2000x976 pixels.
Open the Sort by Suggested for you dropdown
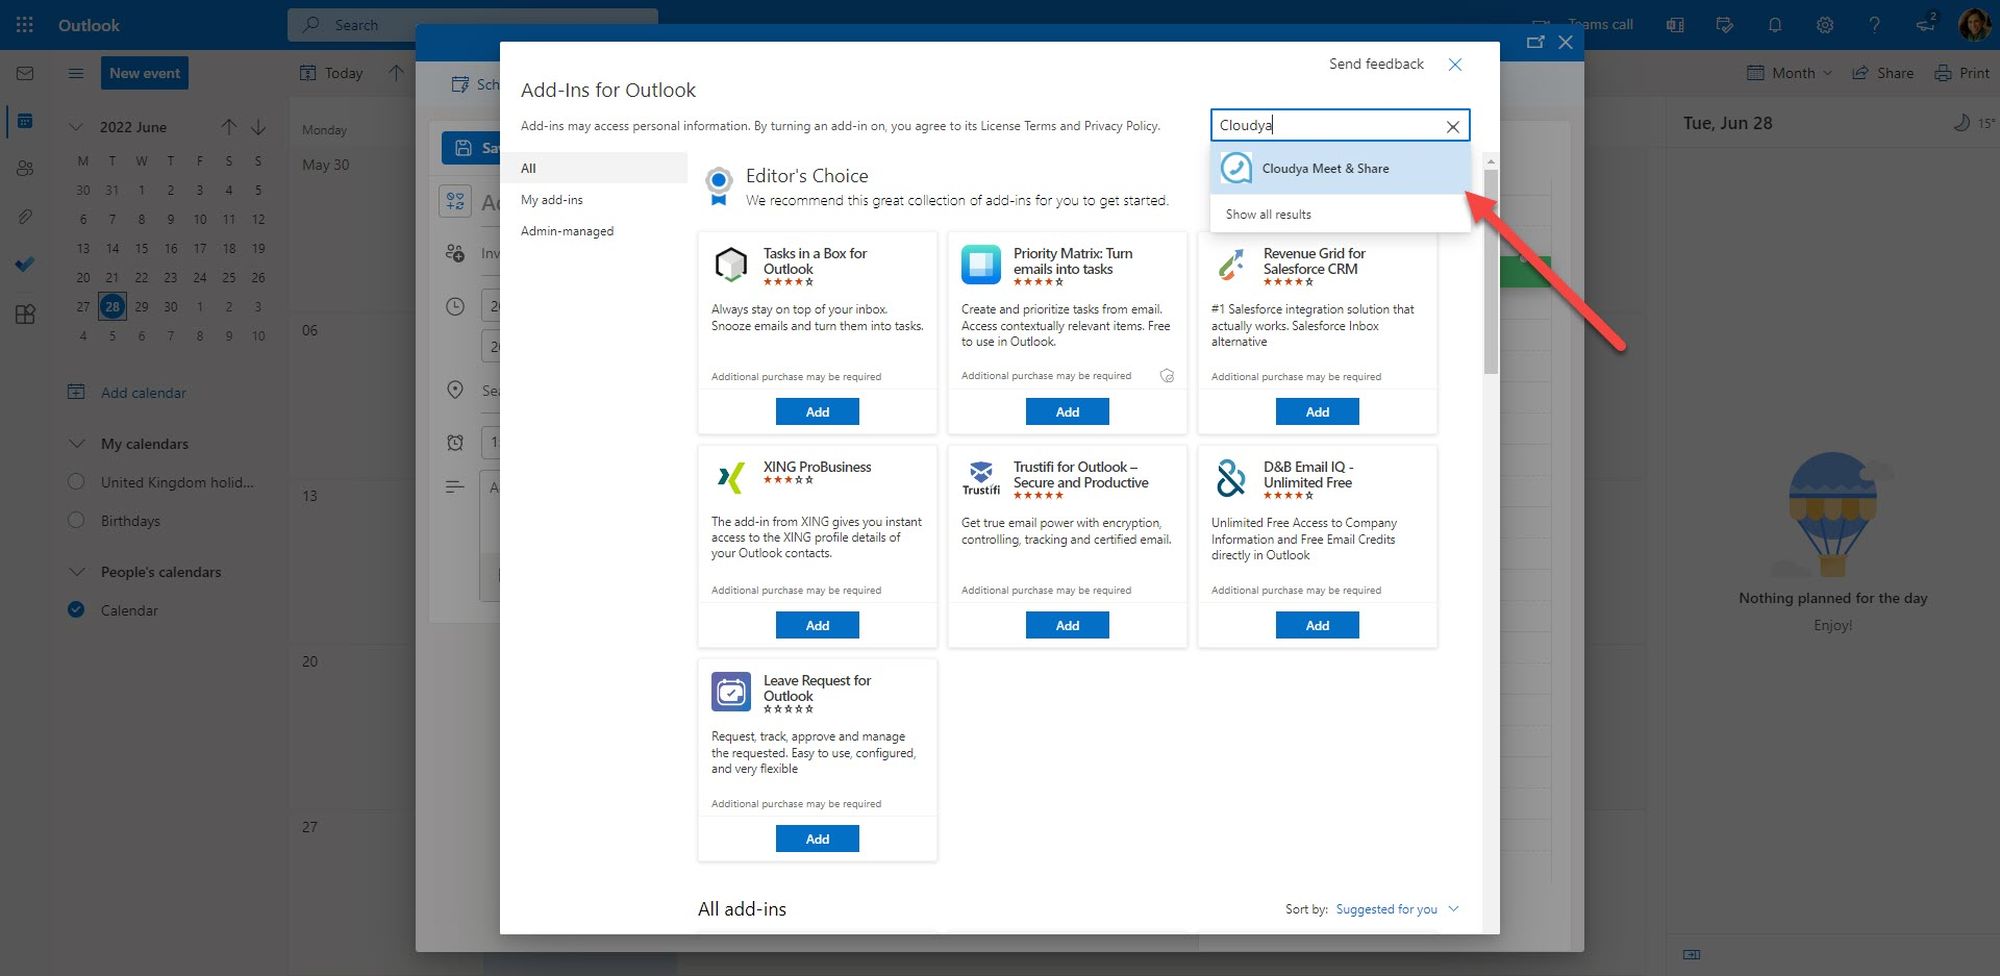point(1397,909)
